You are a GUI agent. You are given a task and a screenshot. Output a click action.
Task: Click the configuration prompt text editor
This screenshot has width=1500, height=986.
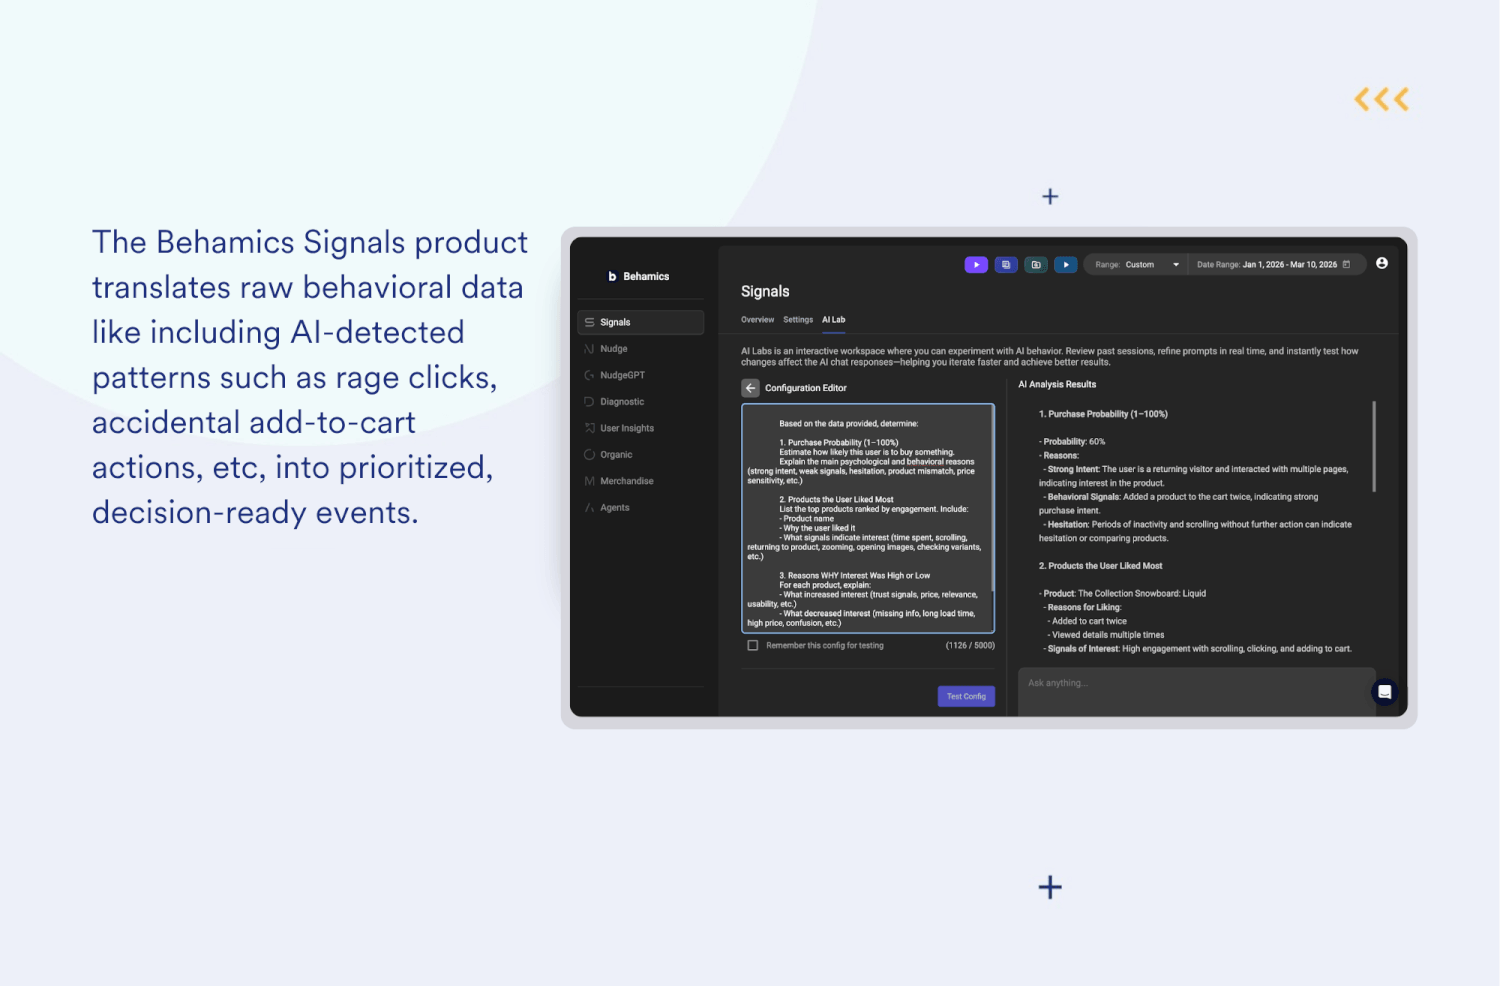(867, 518)
